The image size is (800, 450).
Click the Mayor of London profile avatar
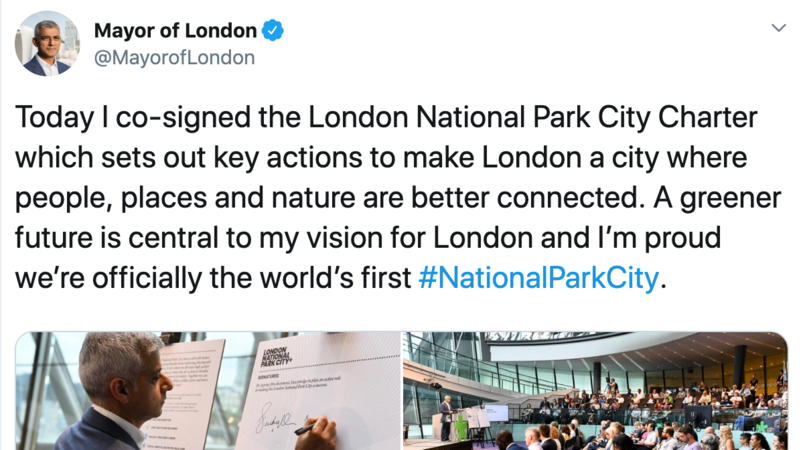47,44
